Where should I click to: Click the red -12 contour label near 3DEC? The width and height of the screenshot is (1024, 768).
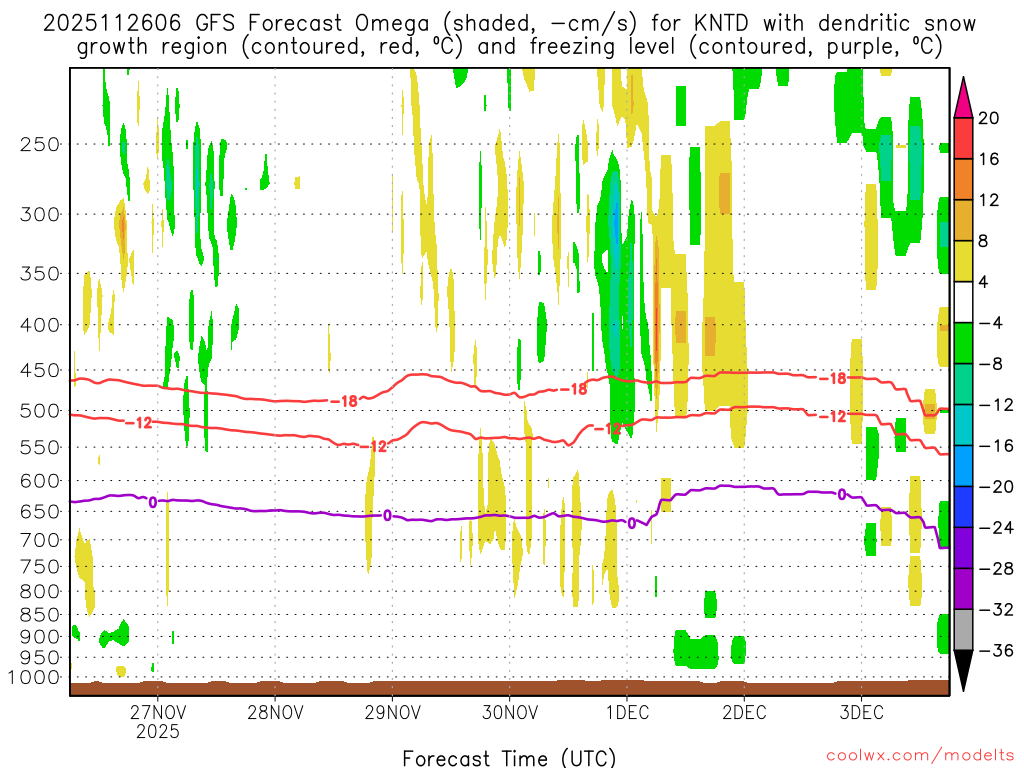pos(833,416)
